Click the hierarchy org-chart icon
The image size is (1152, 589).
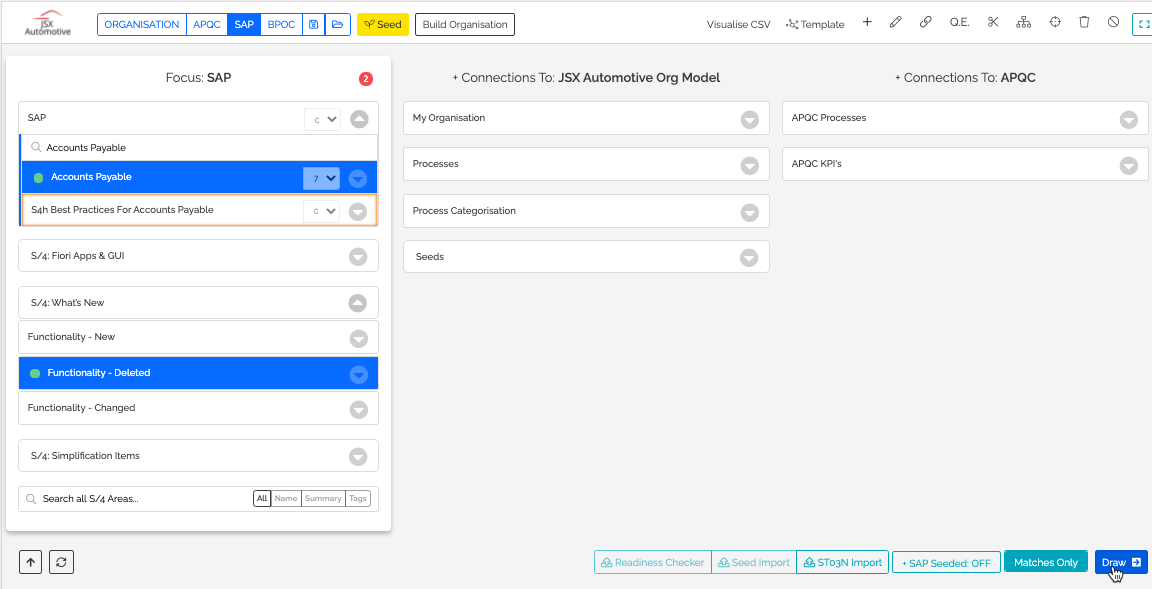coord(1023,23)
